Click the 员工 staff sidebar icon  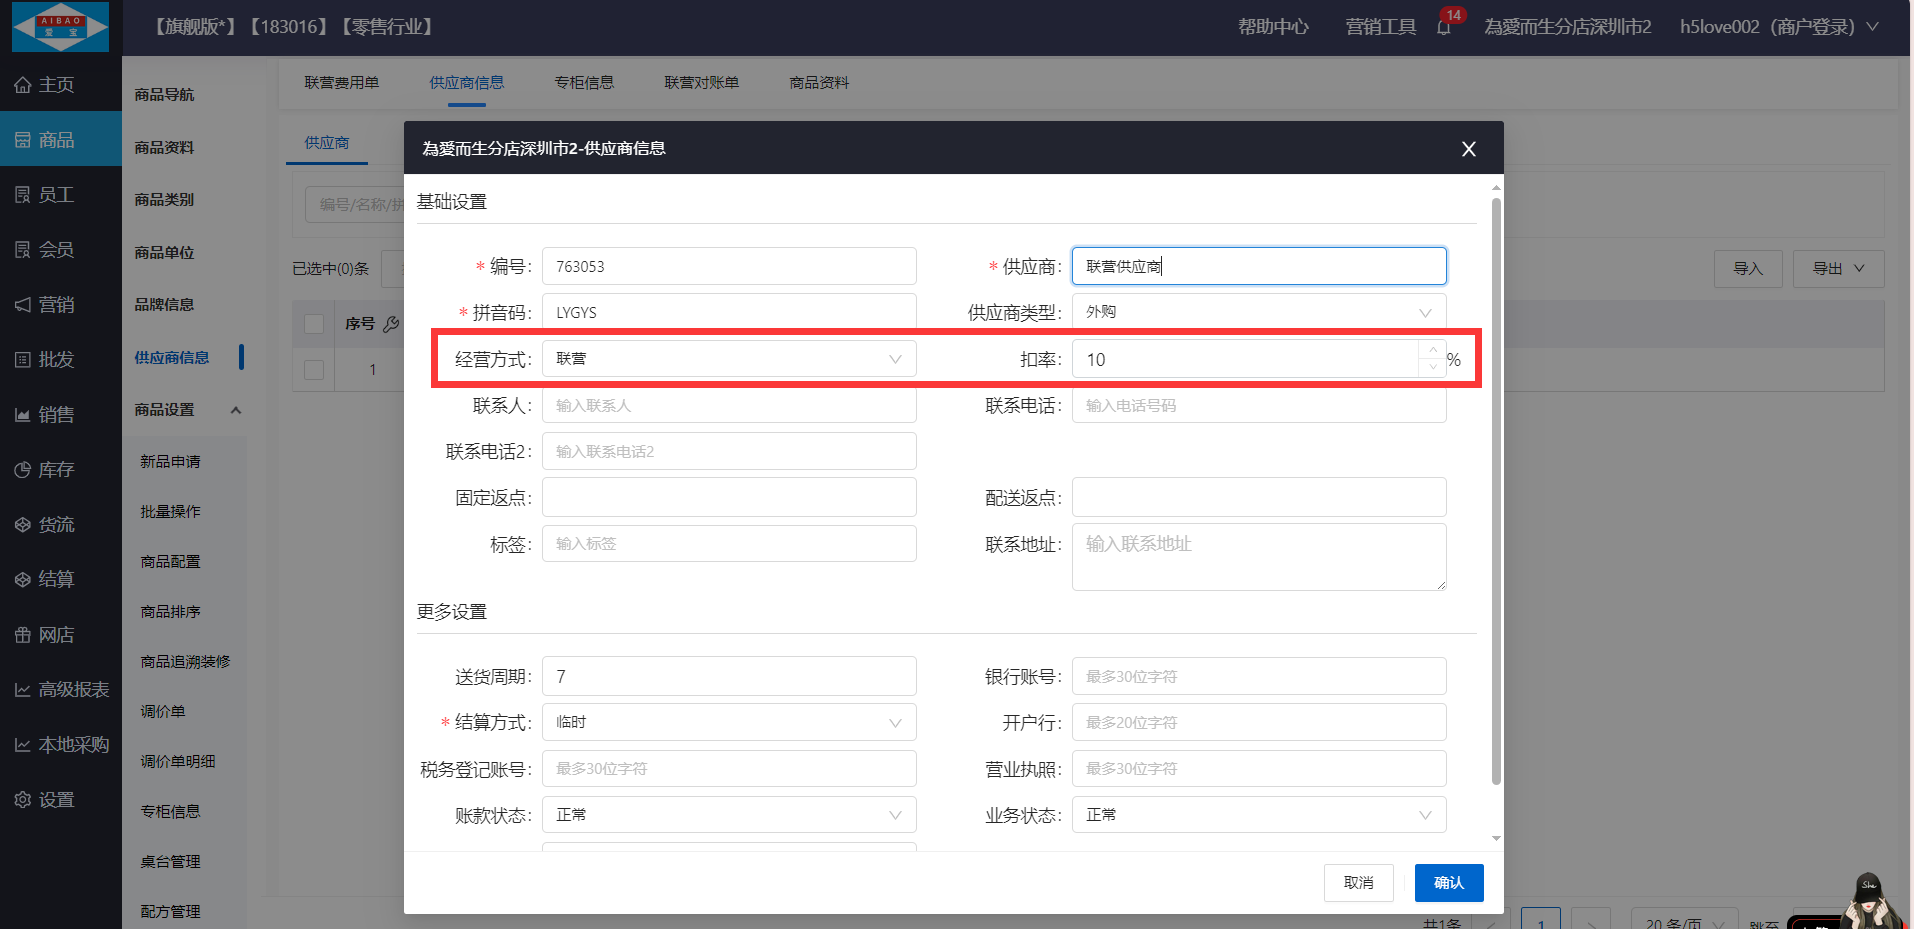coord(23,195)
